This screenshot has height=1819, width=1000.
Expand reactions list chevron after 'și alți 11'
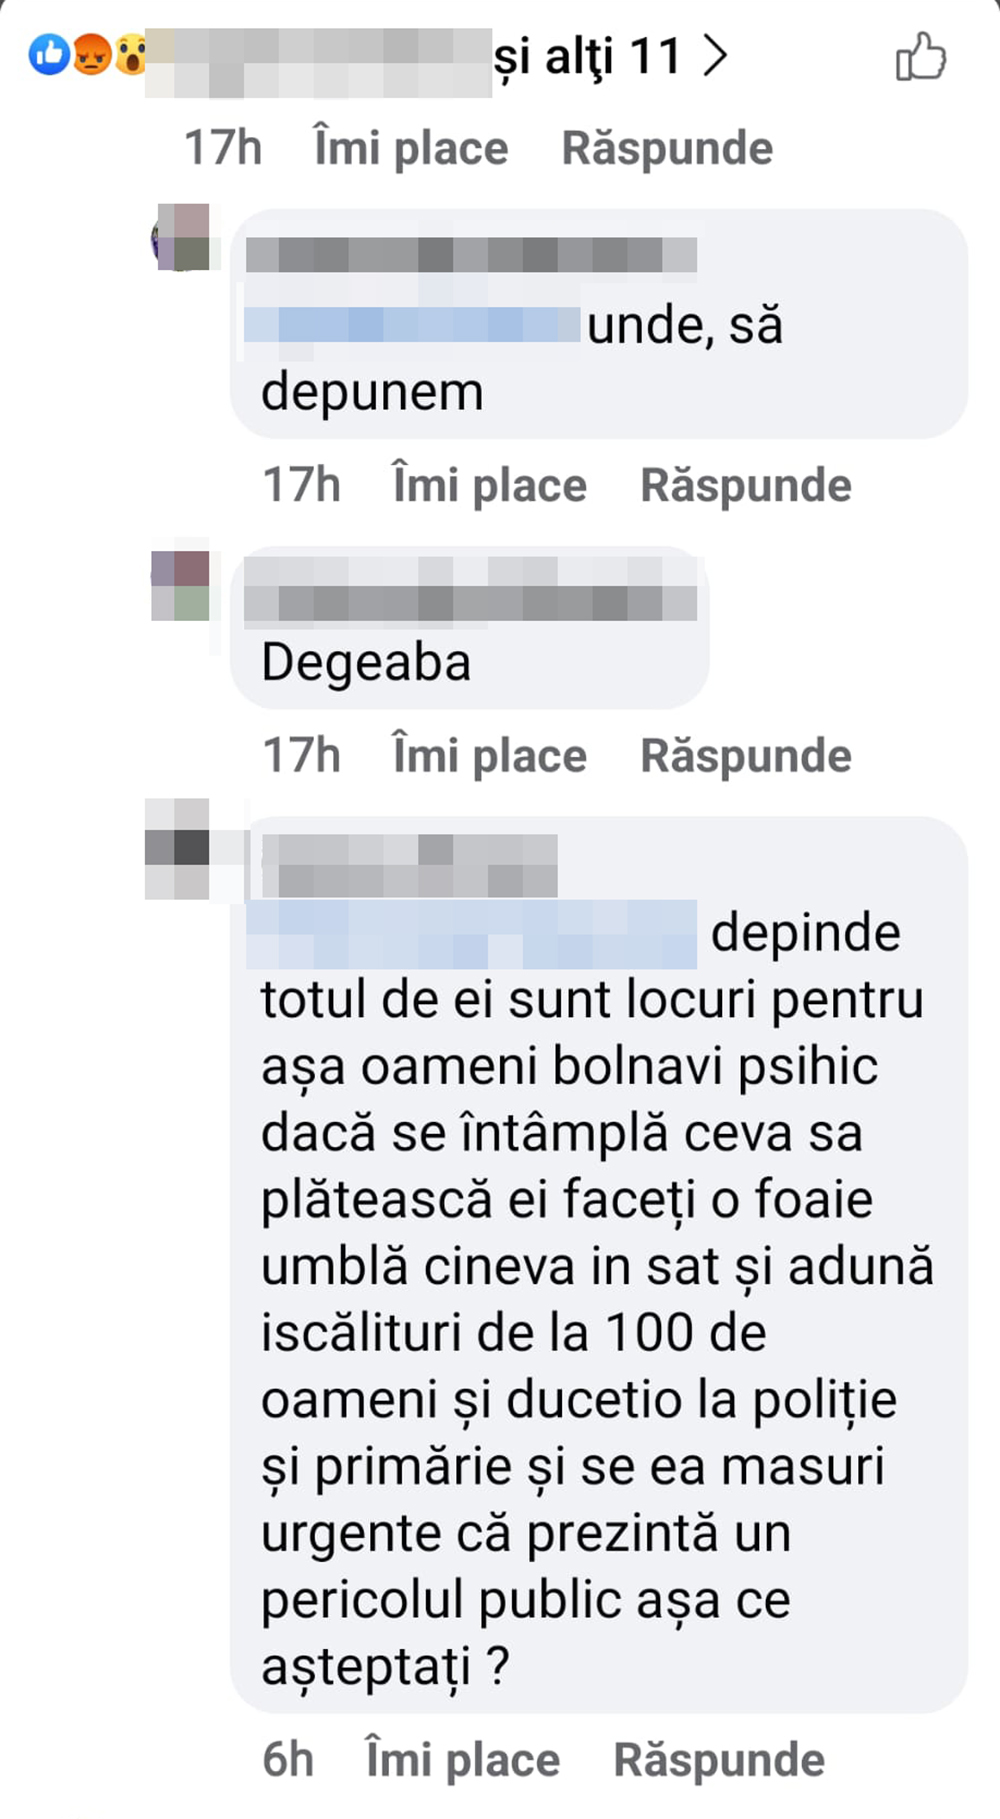[714, 56]
